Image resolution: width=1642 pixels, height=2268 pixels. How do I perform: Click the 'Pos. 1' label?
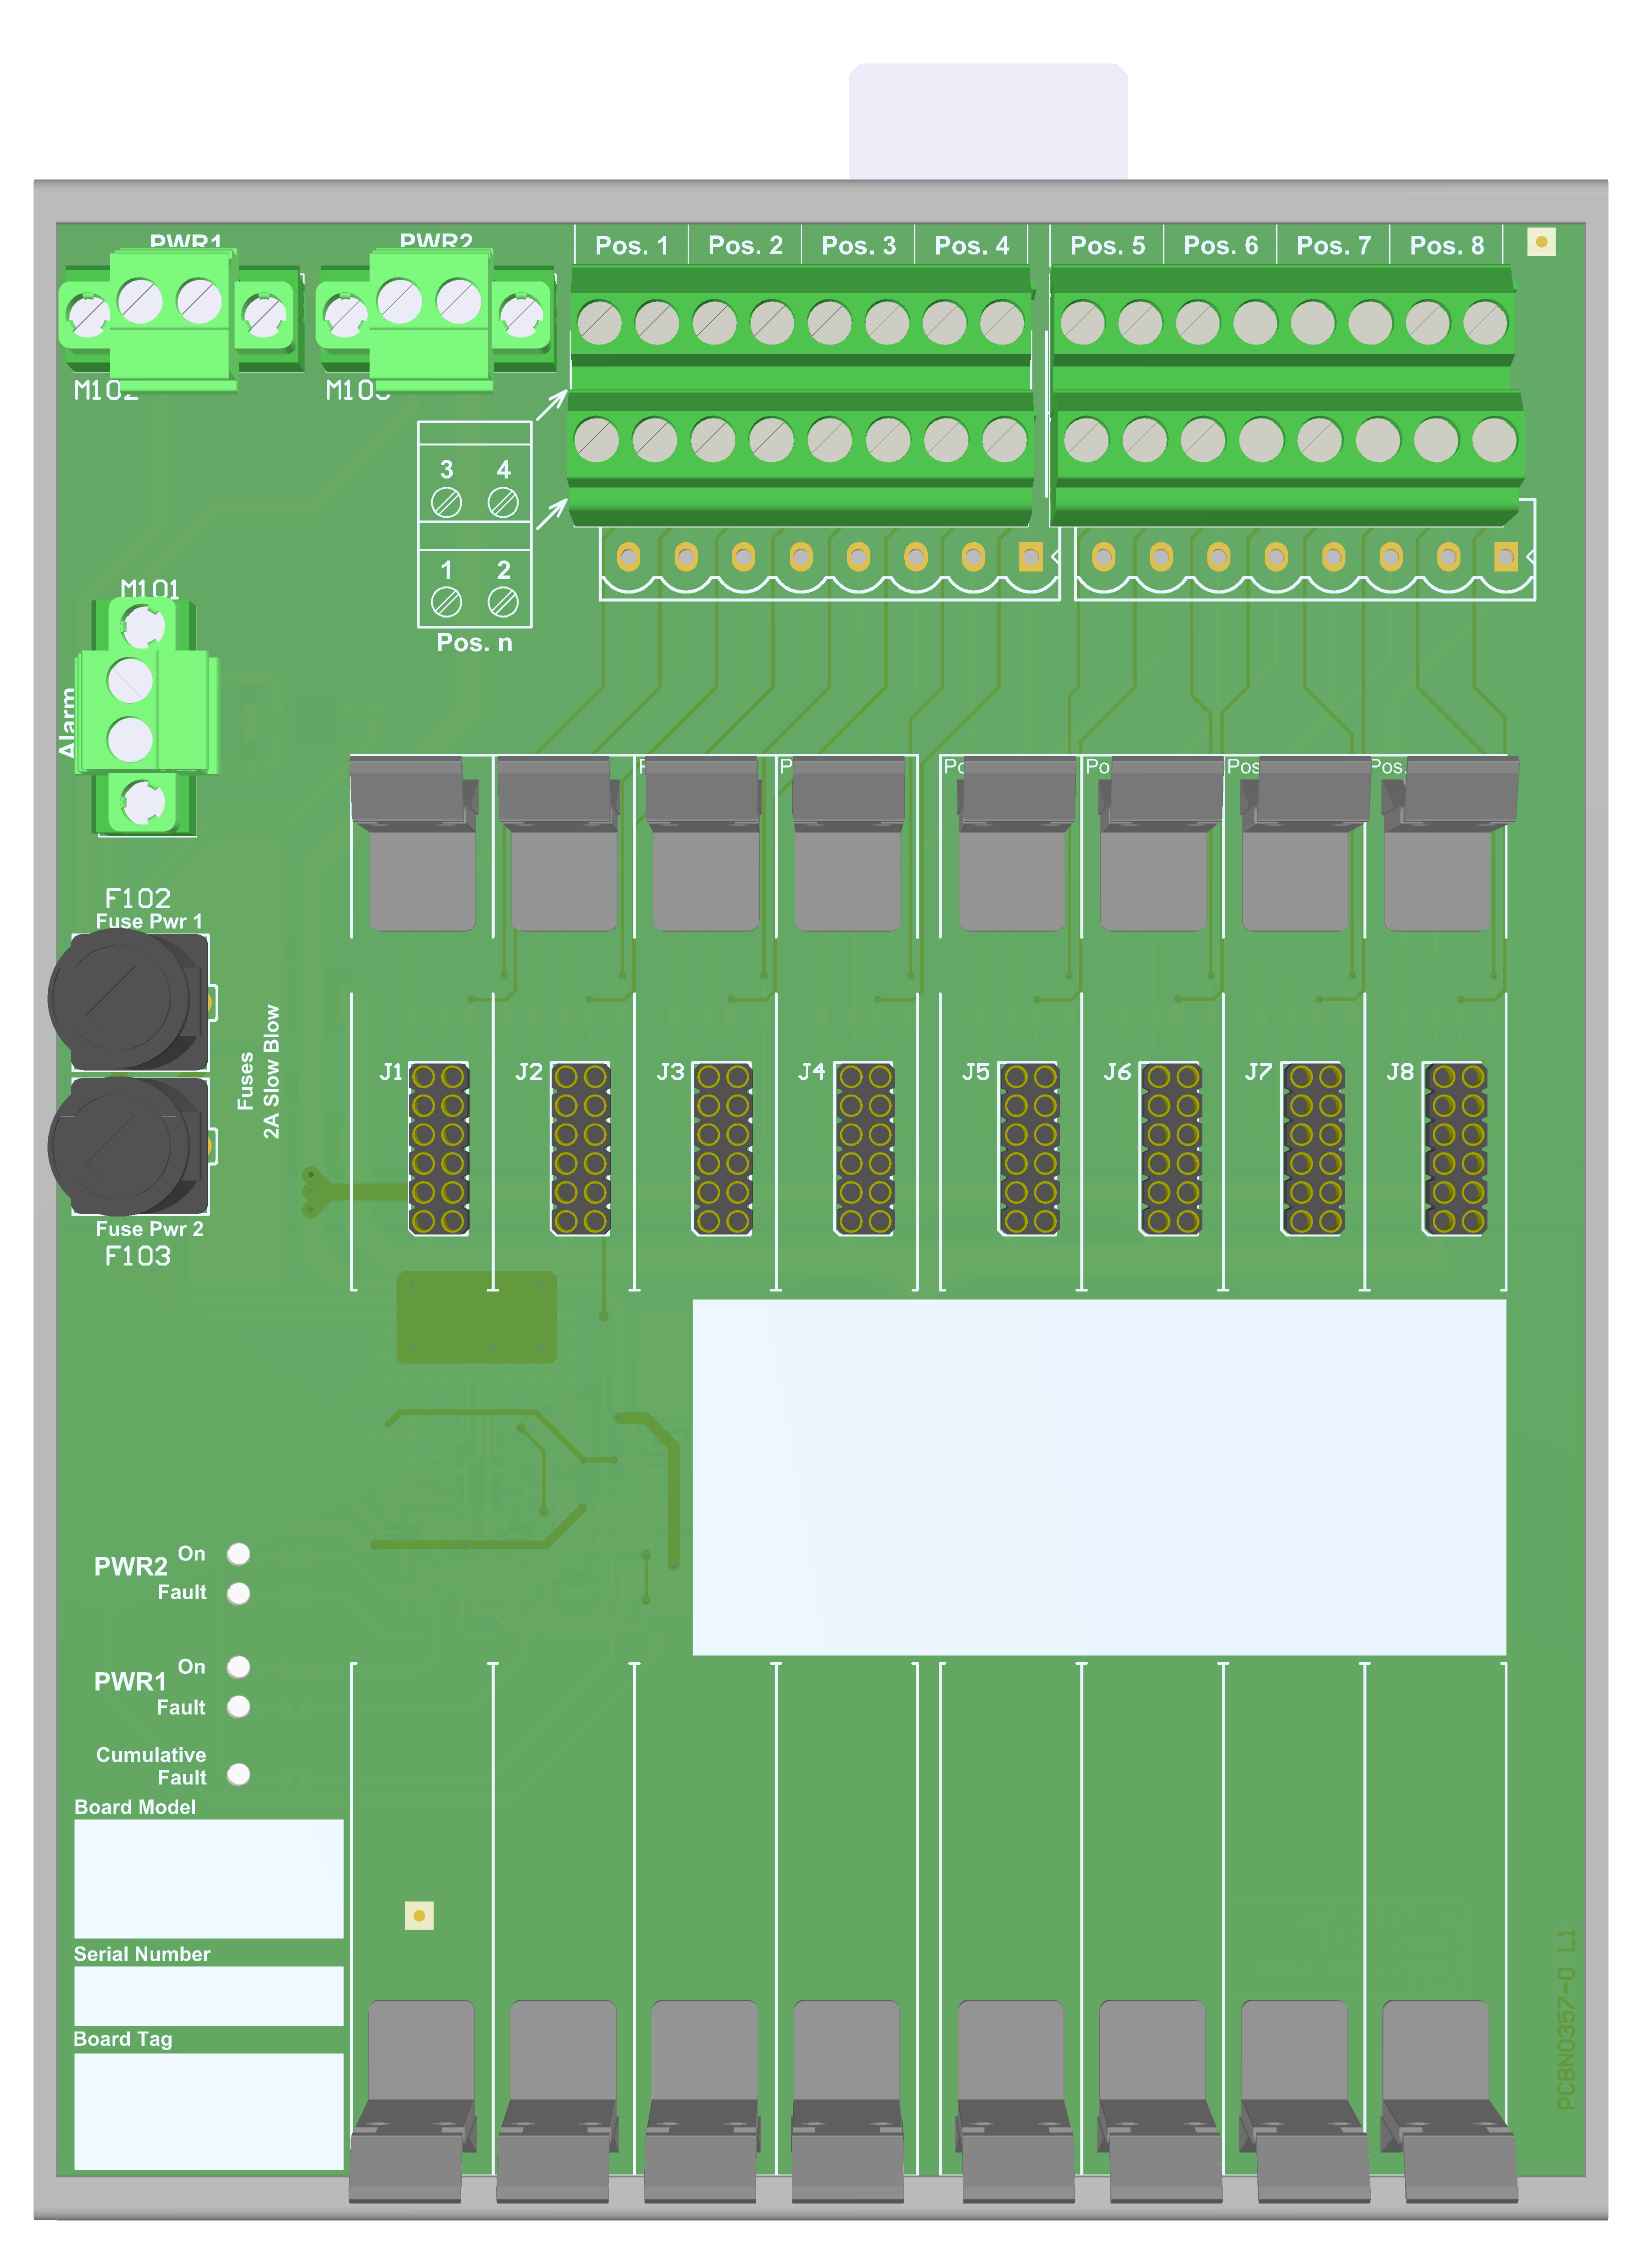point(631,245)
